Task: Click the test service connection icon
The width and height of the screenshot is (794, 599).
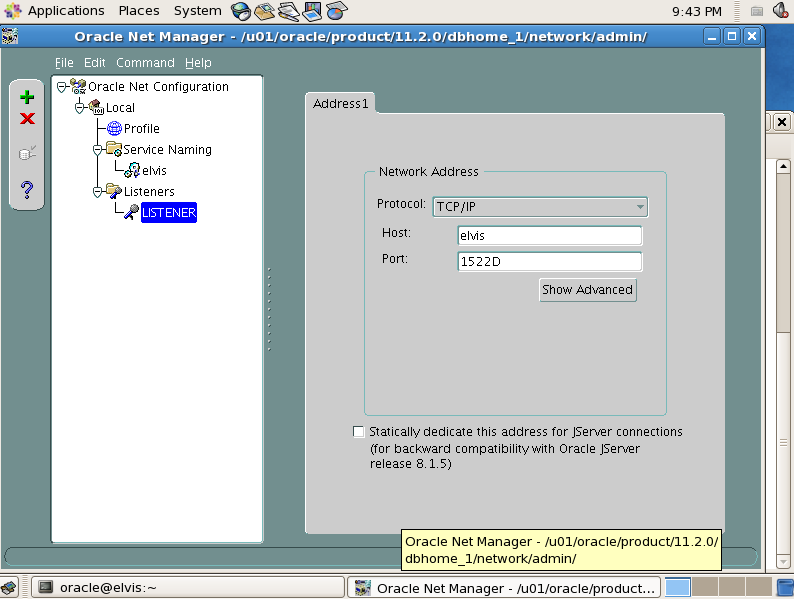Action: coord(27,152)
